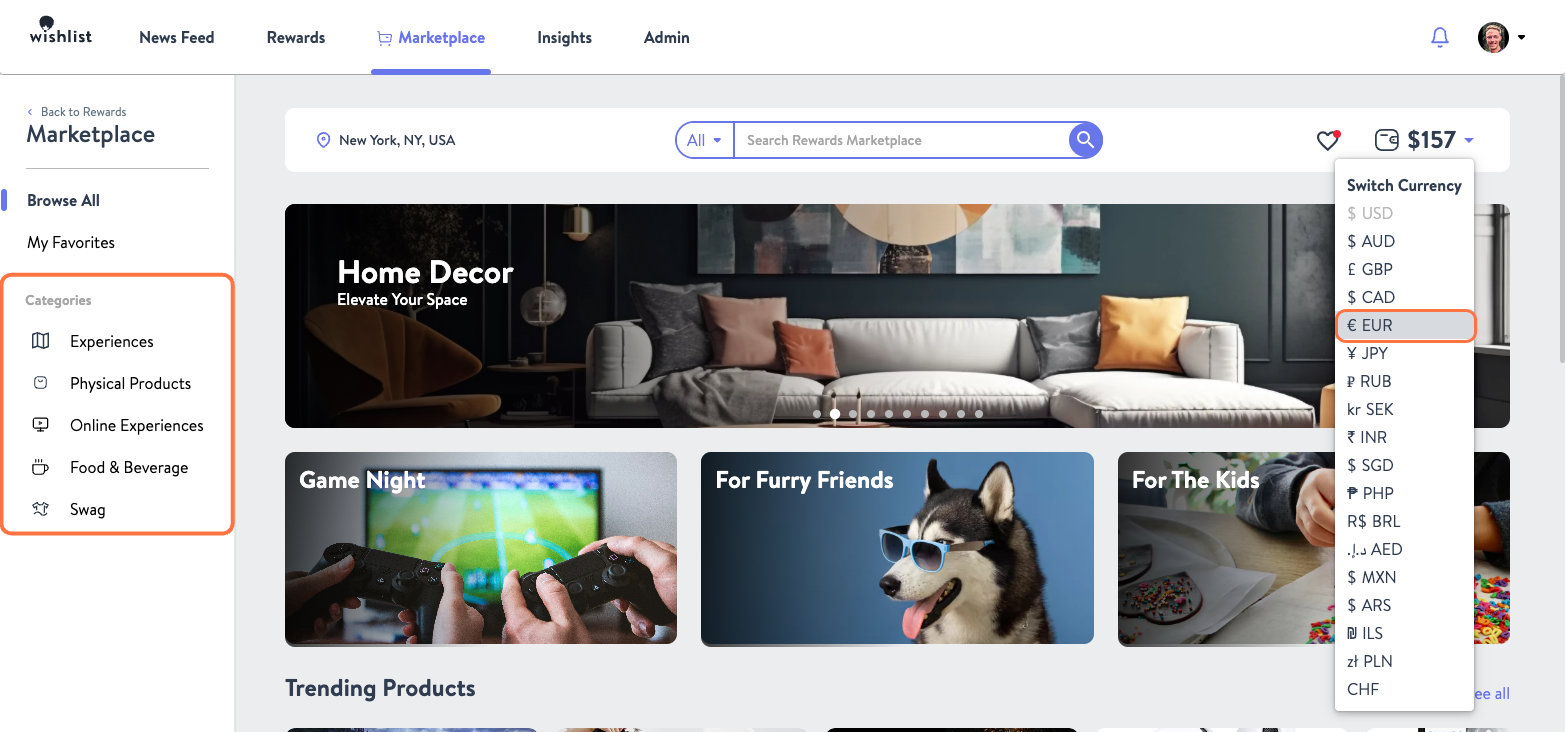The height and width of the screenshot is (732, 1565).
Task: Collapse the $157 currency dropdown arrow
Action: click(1468, 141)
